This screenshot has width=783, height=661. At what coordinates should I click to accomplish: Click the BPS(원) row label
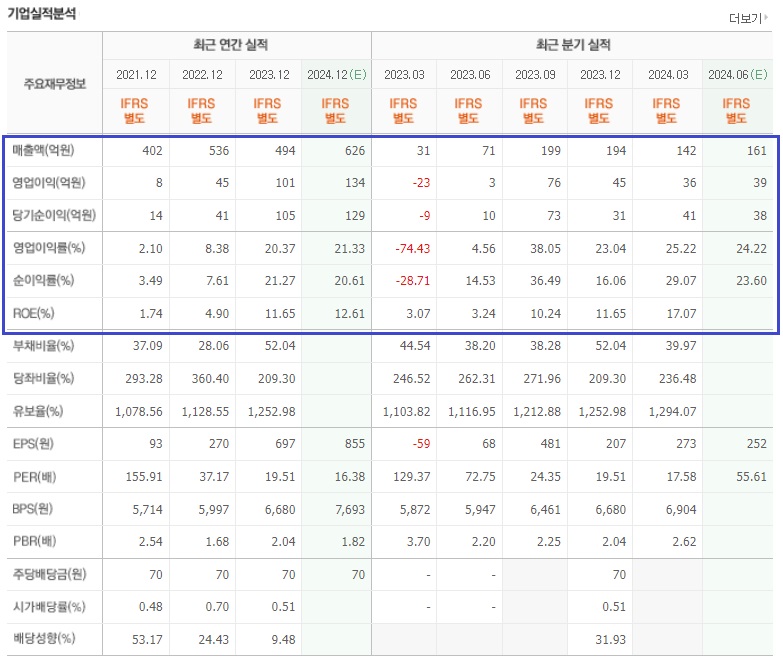pos(32,509)
